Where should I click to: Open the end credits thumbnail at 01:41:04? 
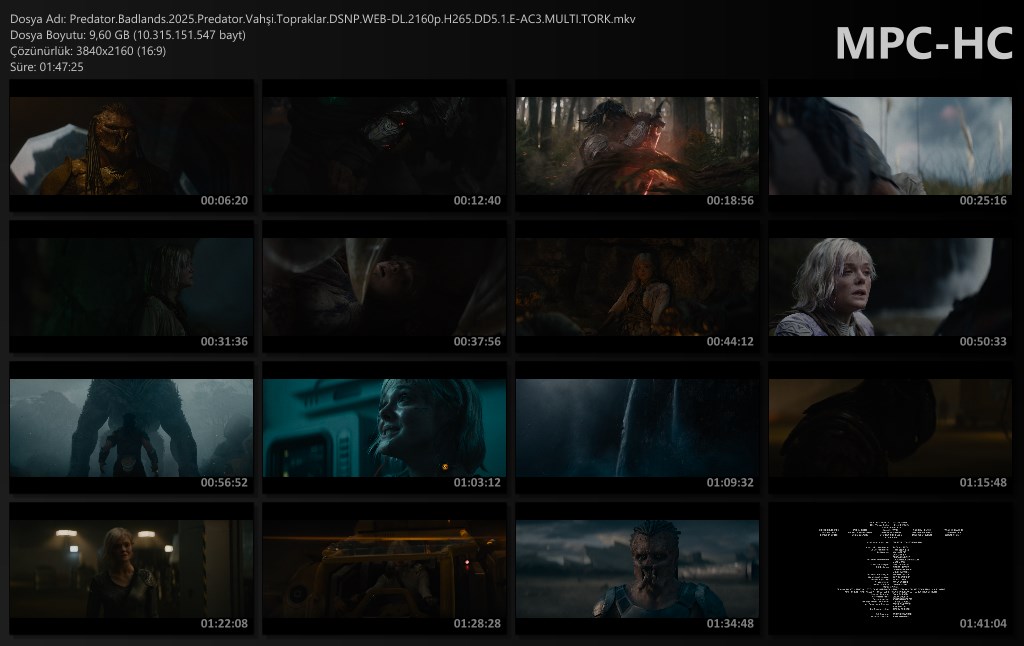pyautogui.click(x=890, y=569)
